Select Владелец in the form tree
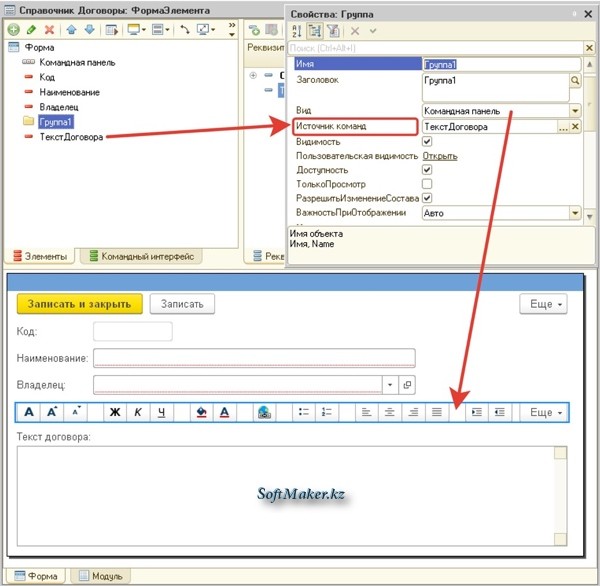 click(x=59, y=107)
